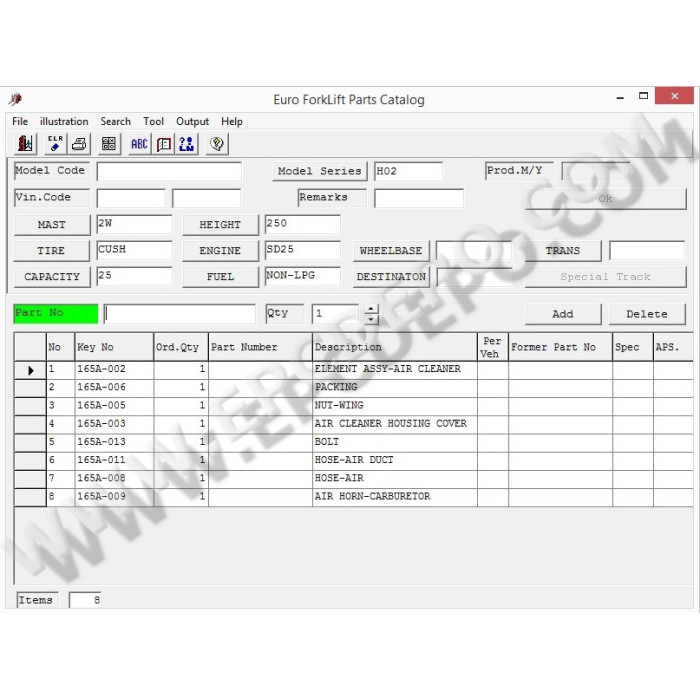This screenshot has width=700, height=700.
Task: Click the MAST button
Action: pos(52,225)
